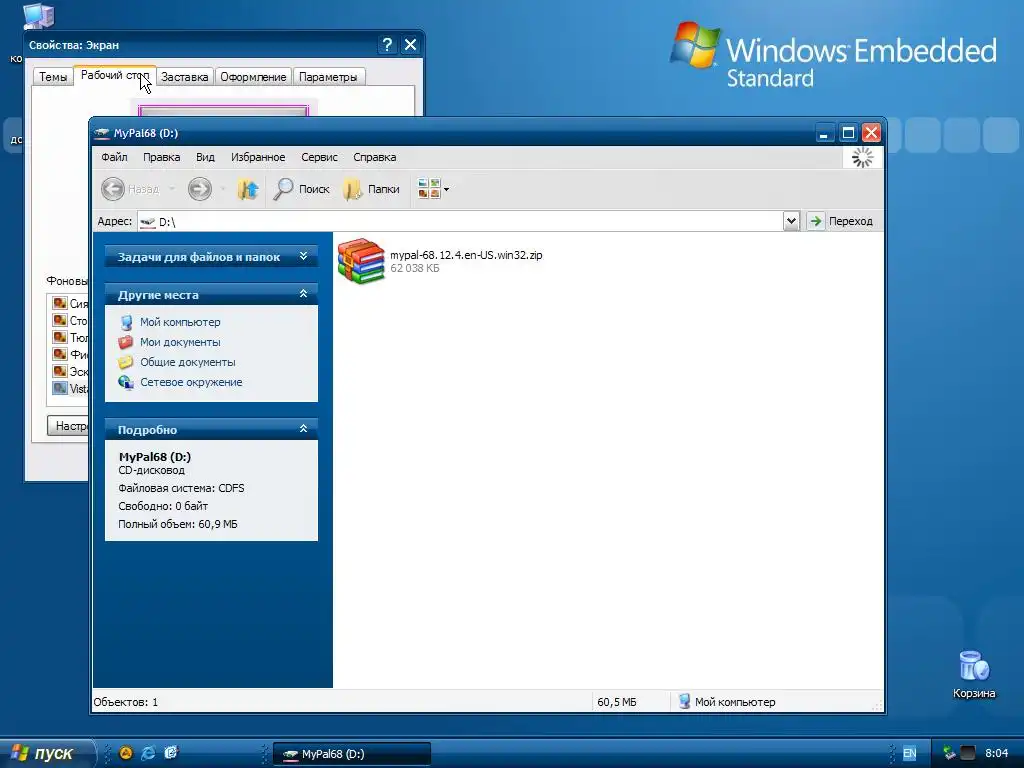Click Мой компьютер icon in sidebar
This screenshot has height=768, width=1024.
tap(126, 322)
